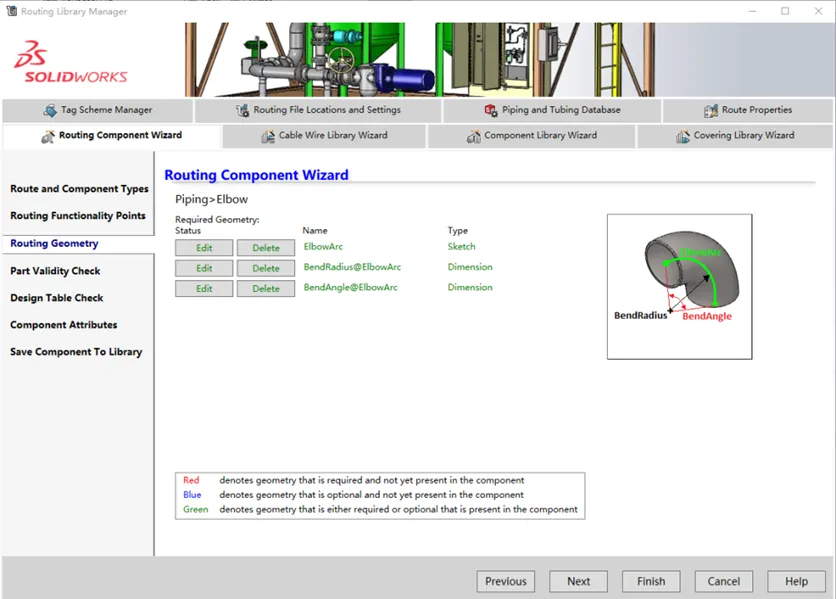The width and height of the screenshot is (836, 599).
Task: Click the Route Properties tab icon
Action: pyautogui.click(x=711, y=110)
